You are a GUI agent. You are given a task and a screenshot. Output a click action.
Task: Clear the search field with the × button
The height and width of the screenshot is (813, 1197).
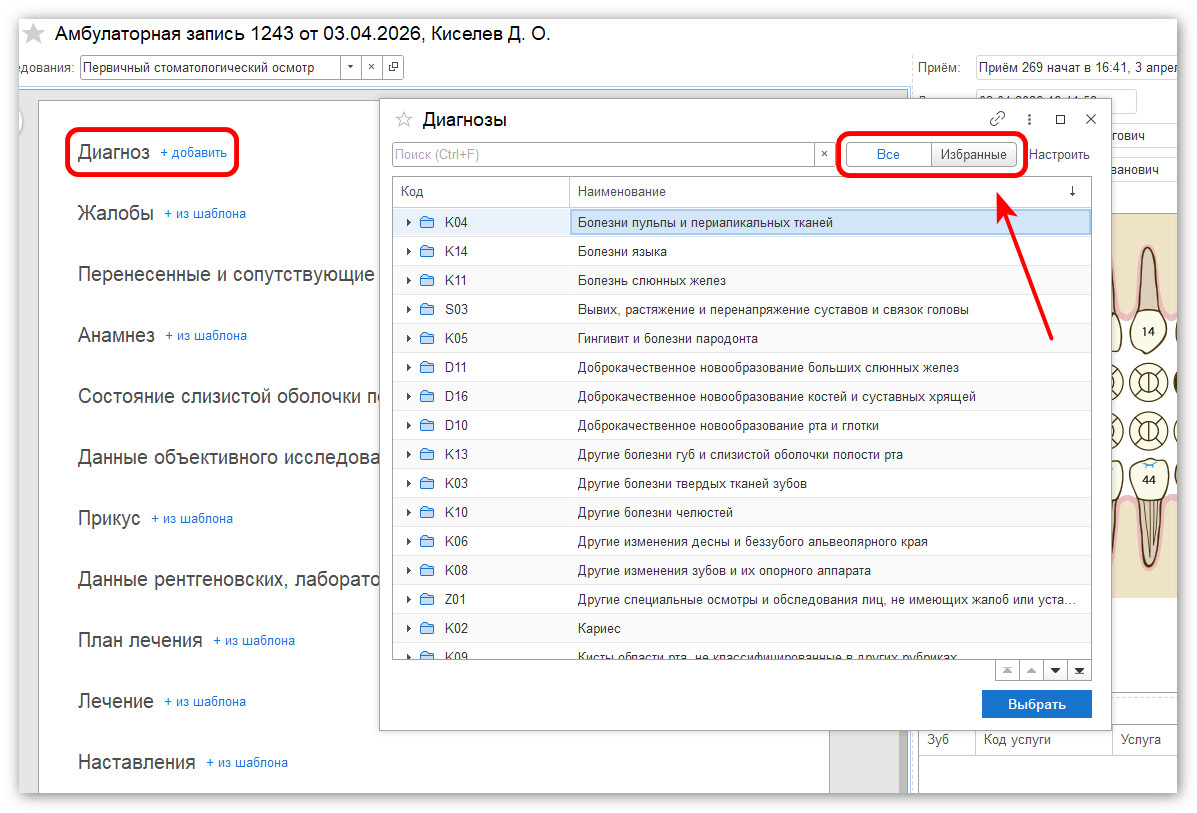pos(824,155)
